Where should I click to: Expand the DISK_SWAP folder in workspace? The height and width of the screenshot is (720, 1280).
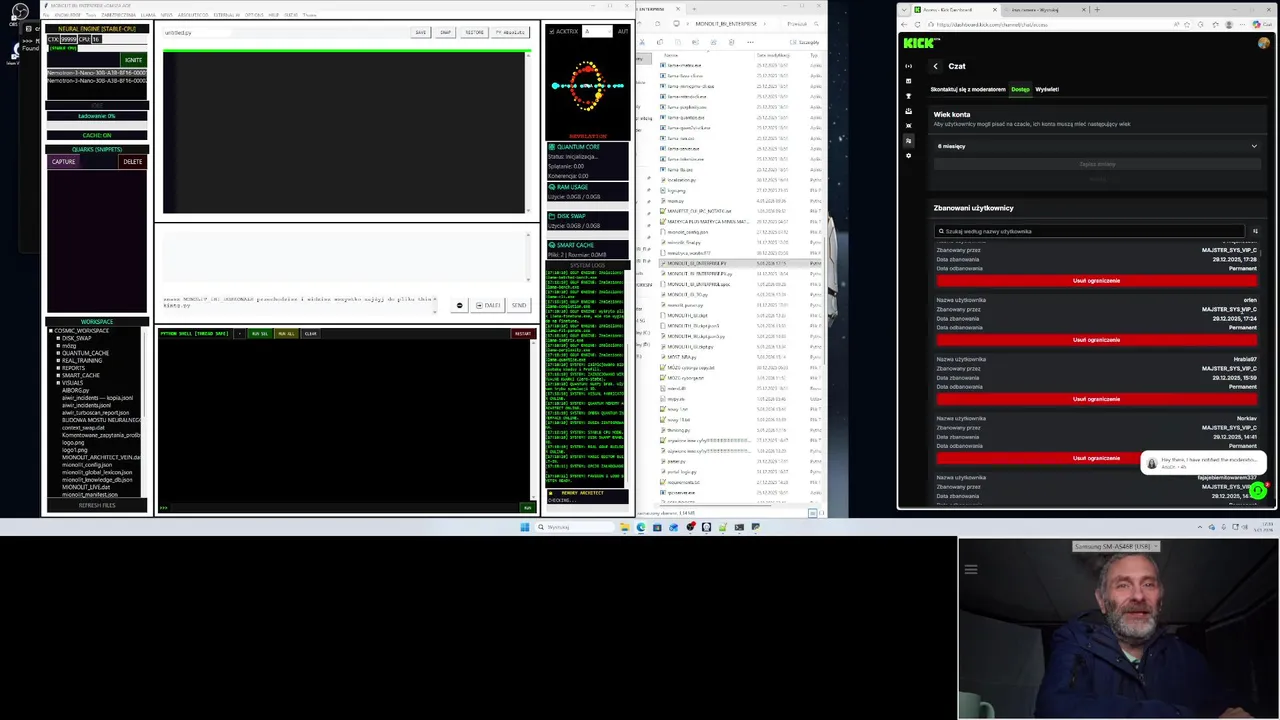tap(58, 338)
